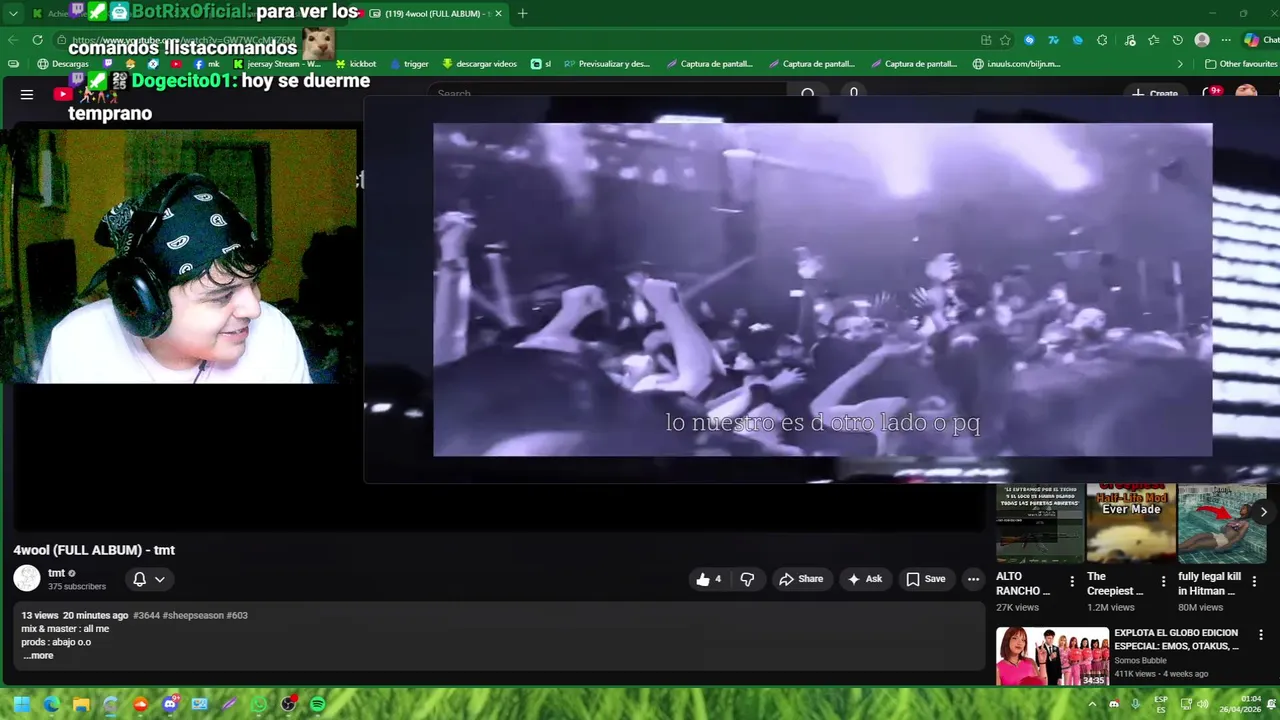Image resolution: width=1280 pixels, height=720 pixels.
Task: Open The Creepiest Half-Life Mod thumbnail
Action: [1131, 524]
